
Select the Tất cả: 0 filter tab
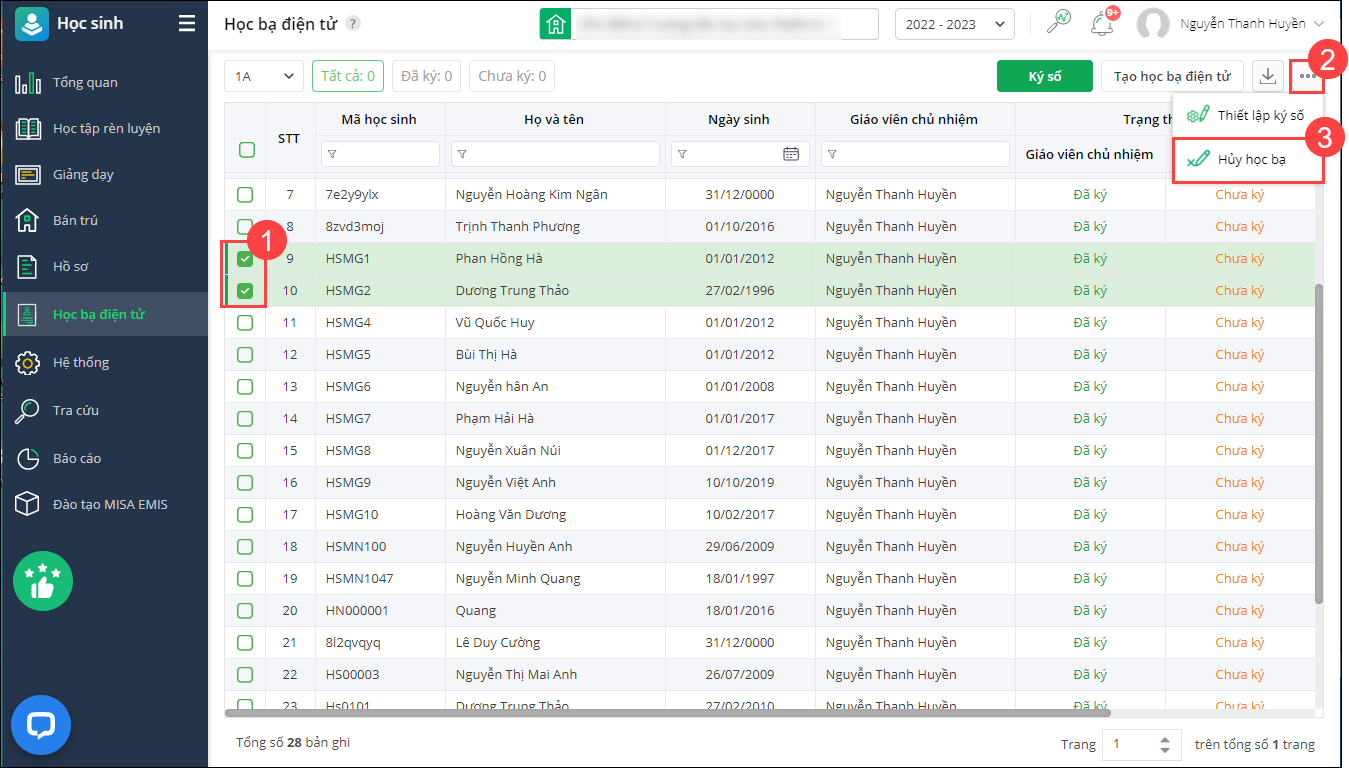coord(348,76)
